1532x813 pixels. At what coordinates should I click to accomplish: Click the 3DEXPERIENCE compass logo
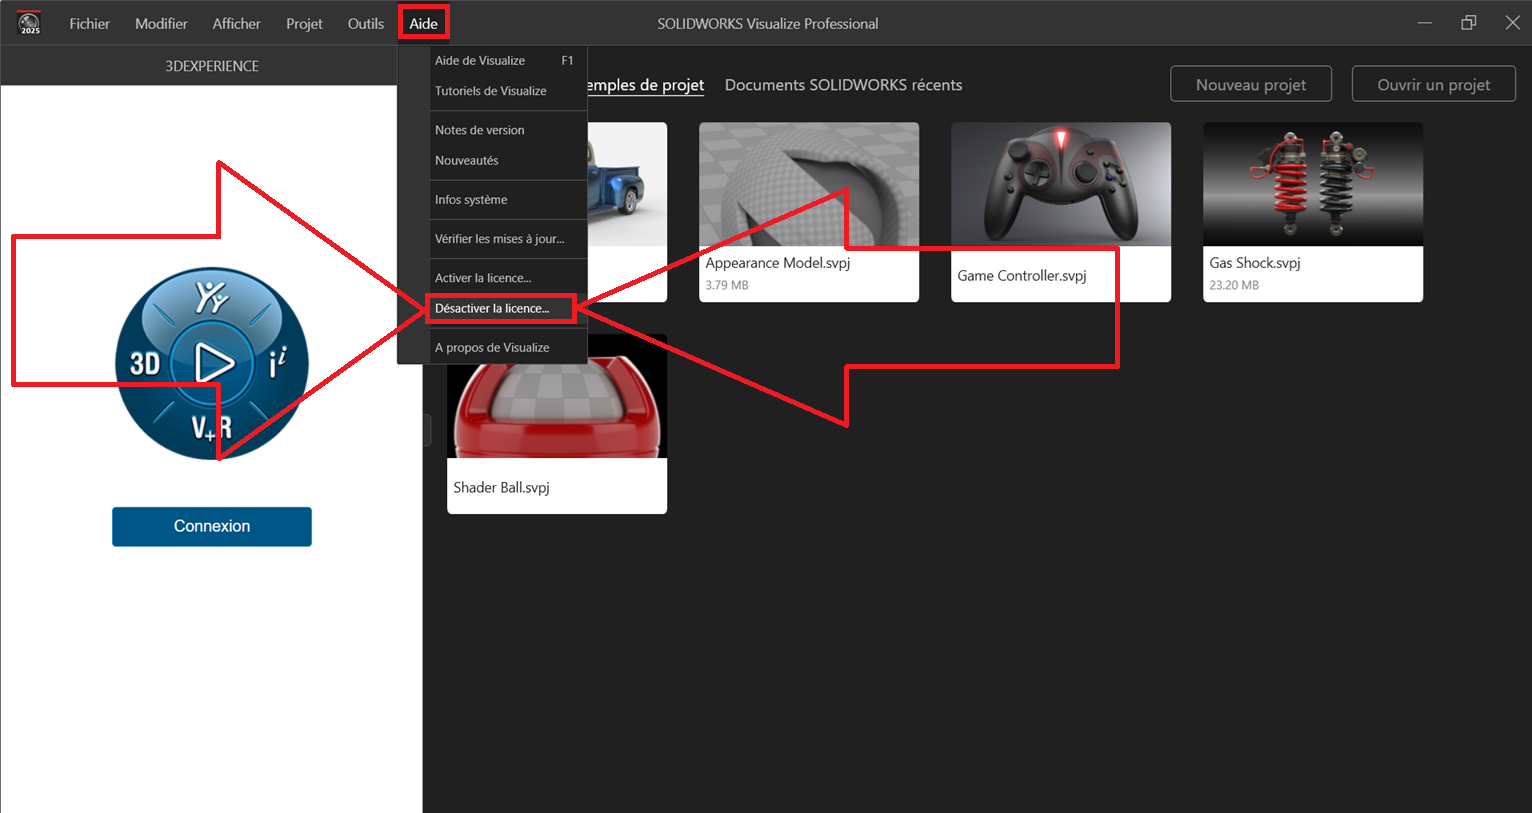pyautogui.click(x=212, y=363)
